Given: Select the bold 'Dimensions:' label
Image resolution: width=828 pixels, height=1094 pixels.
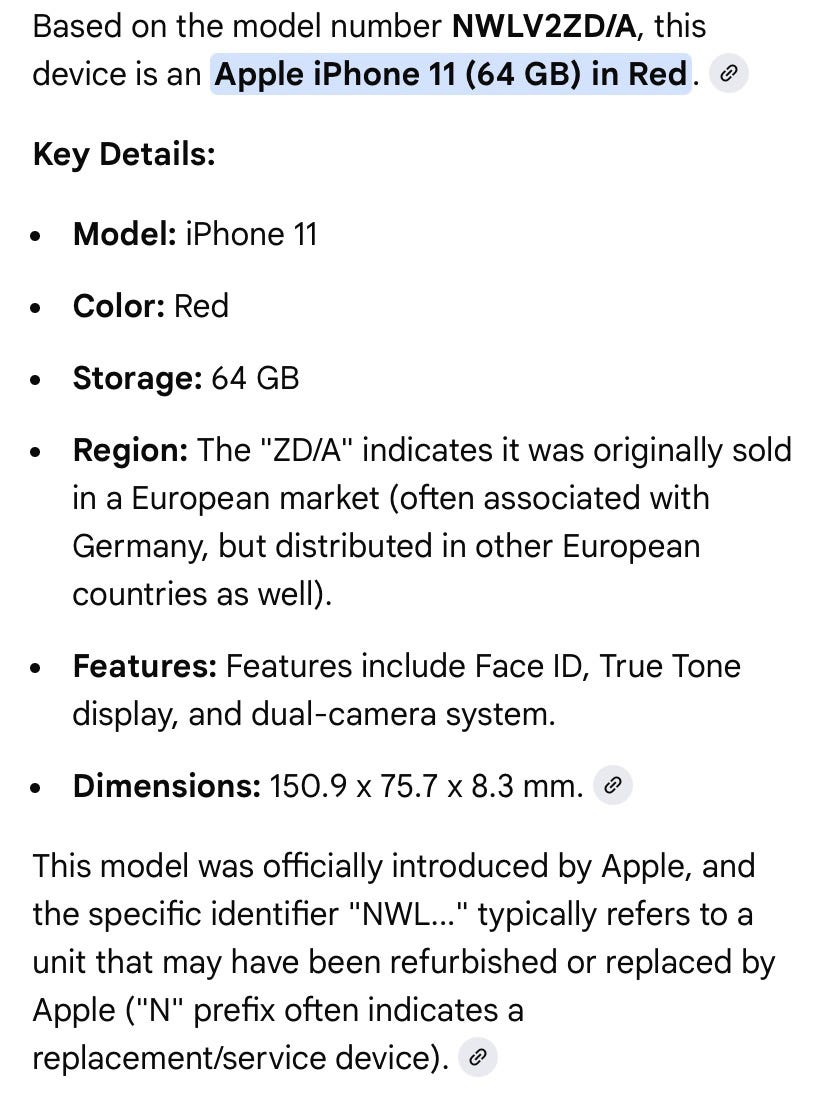Looking at the screenshot, I should (x=167, y=786).
